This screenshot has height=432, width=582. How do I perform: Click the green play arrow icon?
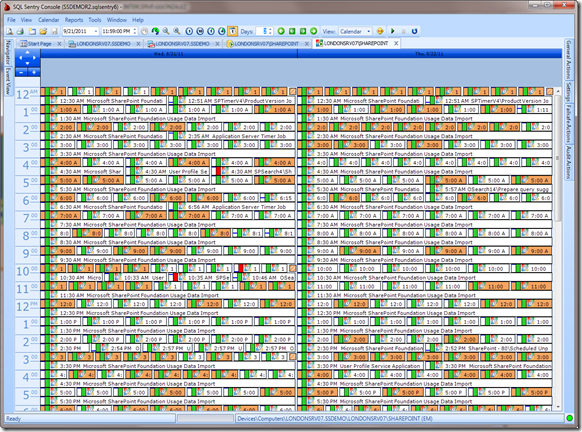[x=393, y=31]
